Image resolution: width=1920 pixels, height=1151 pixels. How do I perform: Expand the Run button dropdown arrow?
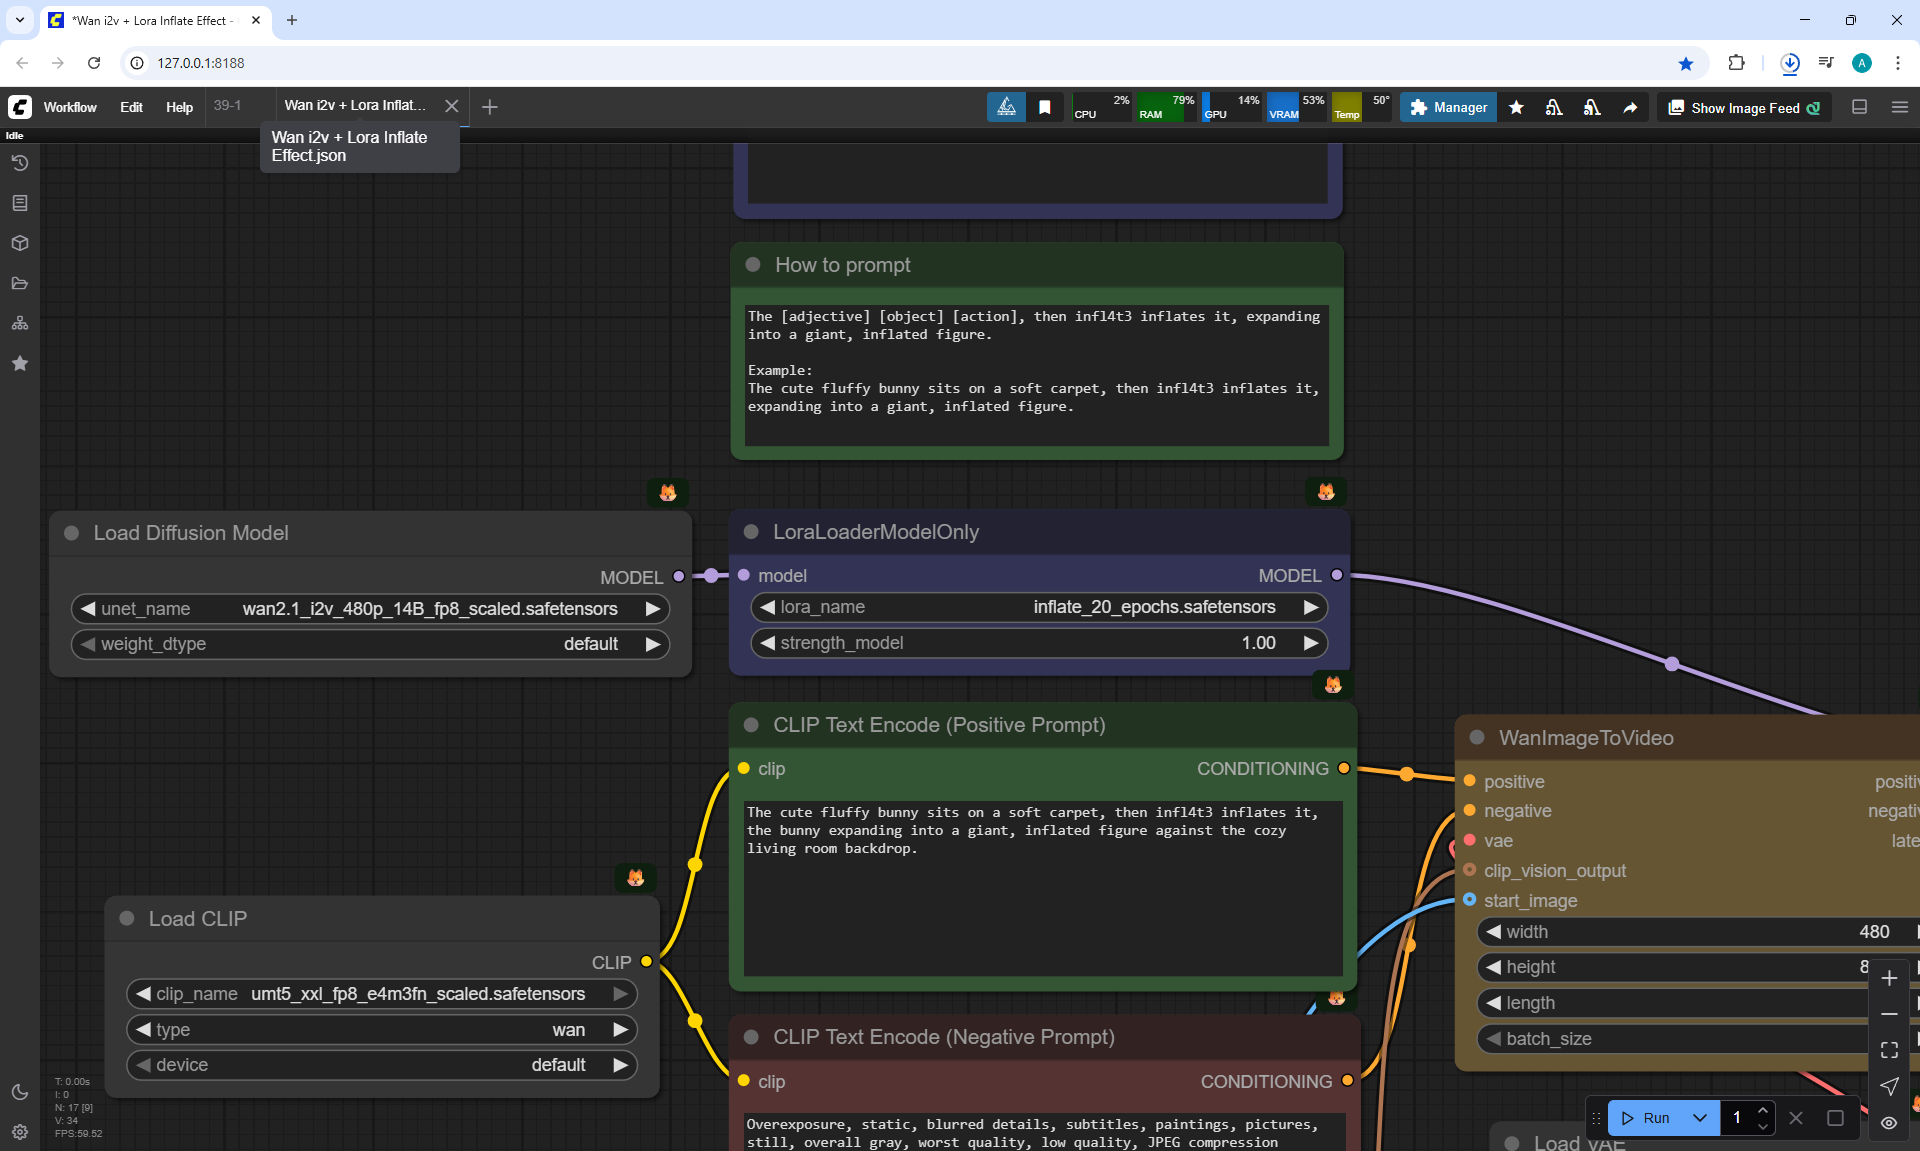pyautogui.click(x=1700, y=1118)
